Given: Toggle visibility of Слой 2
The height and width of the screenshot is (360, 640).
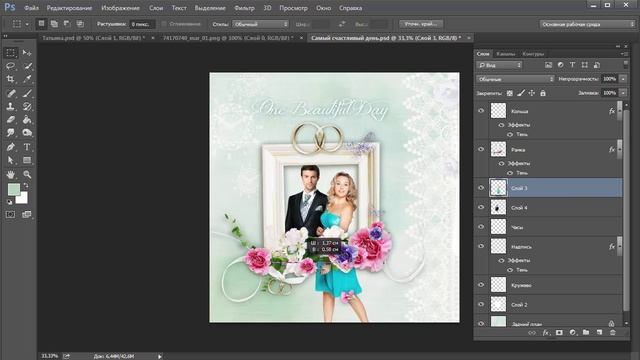Looking at the screenshot, I should [481, 304].
